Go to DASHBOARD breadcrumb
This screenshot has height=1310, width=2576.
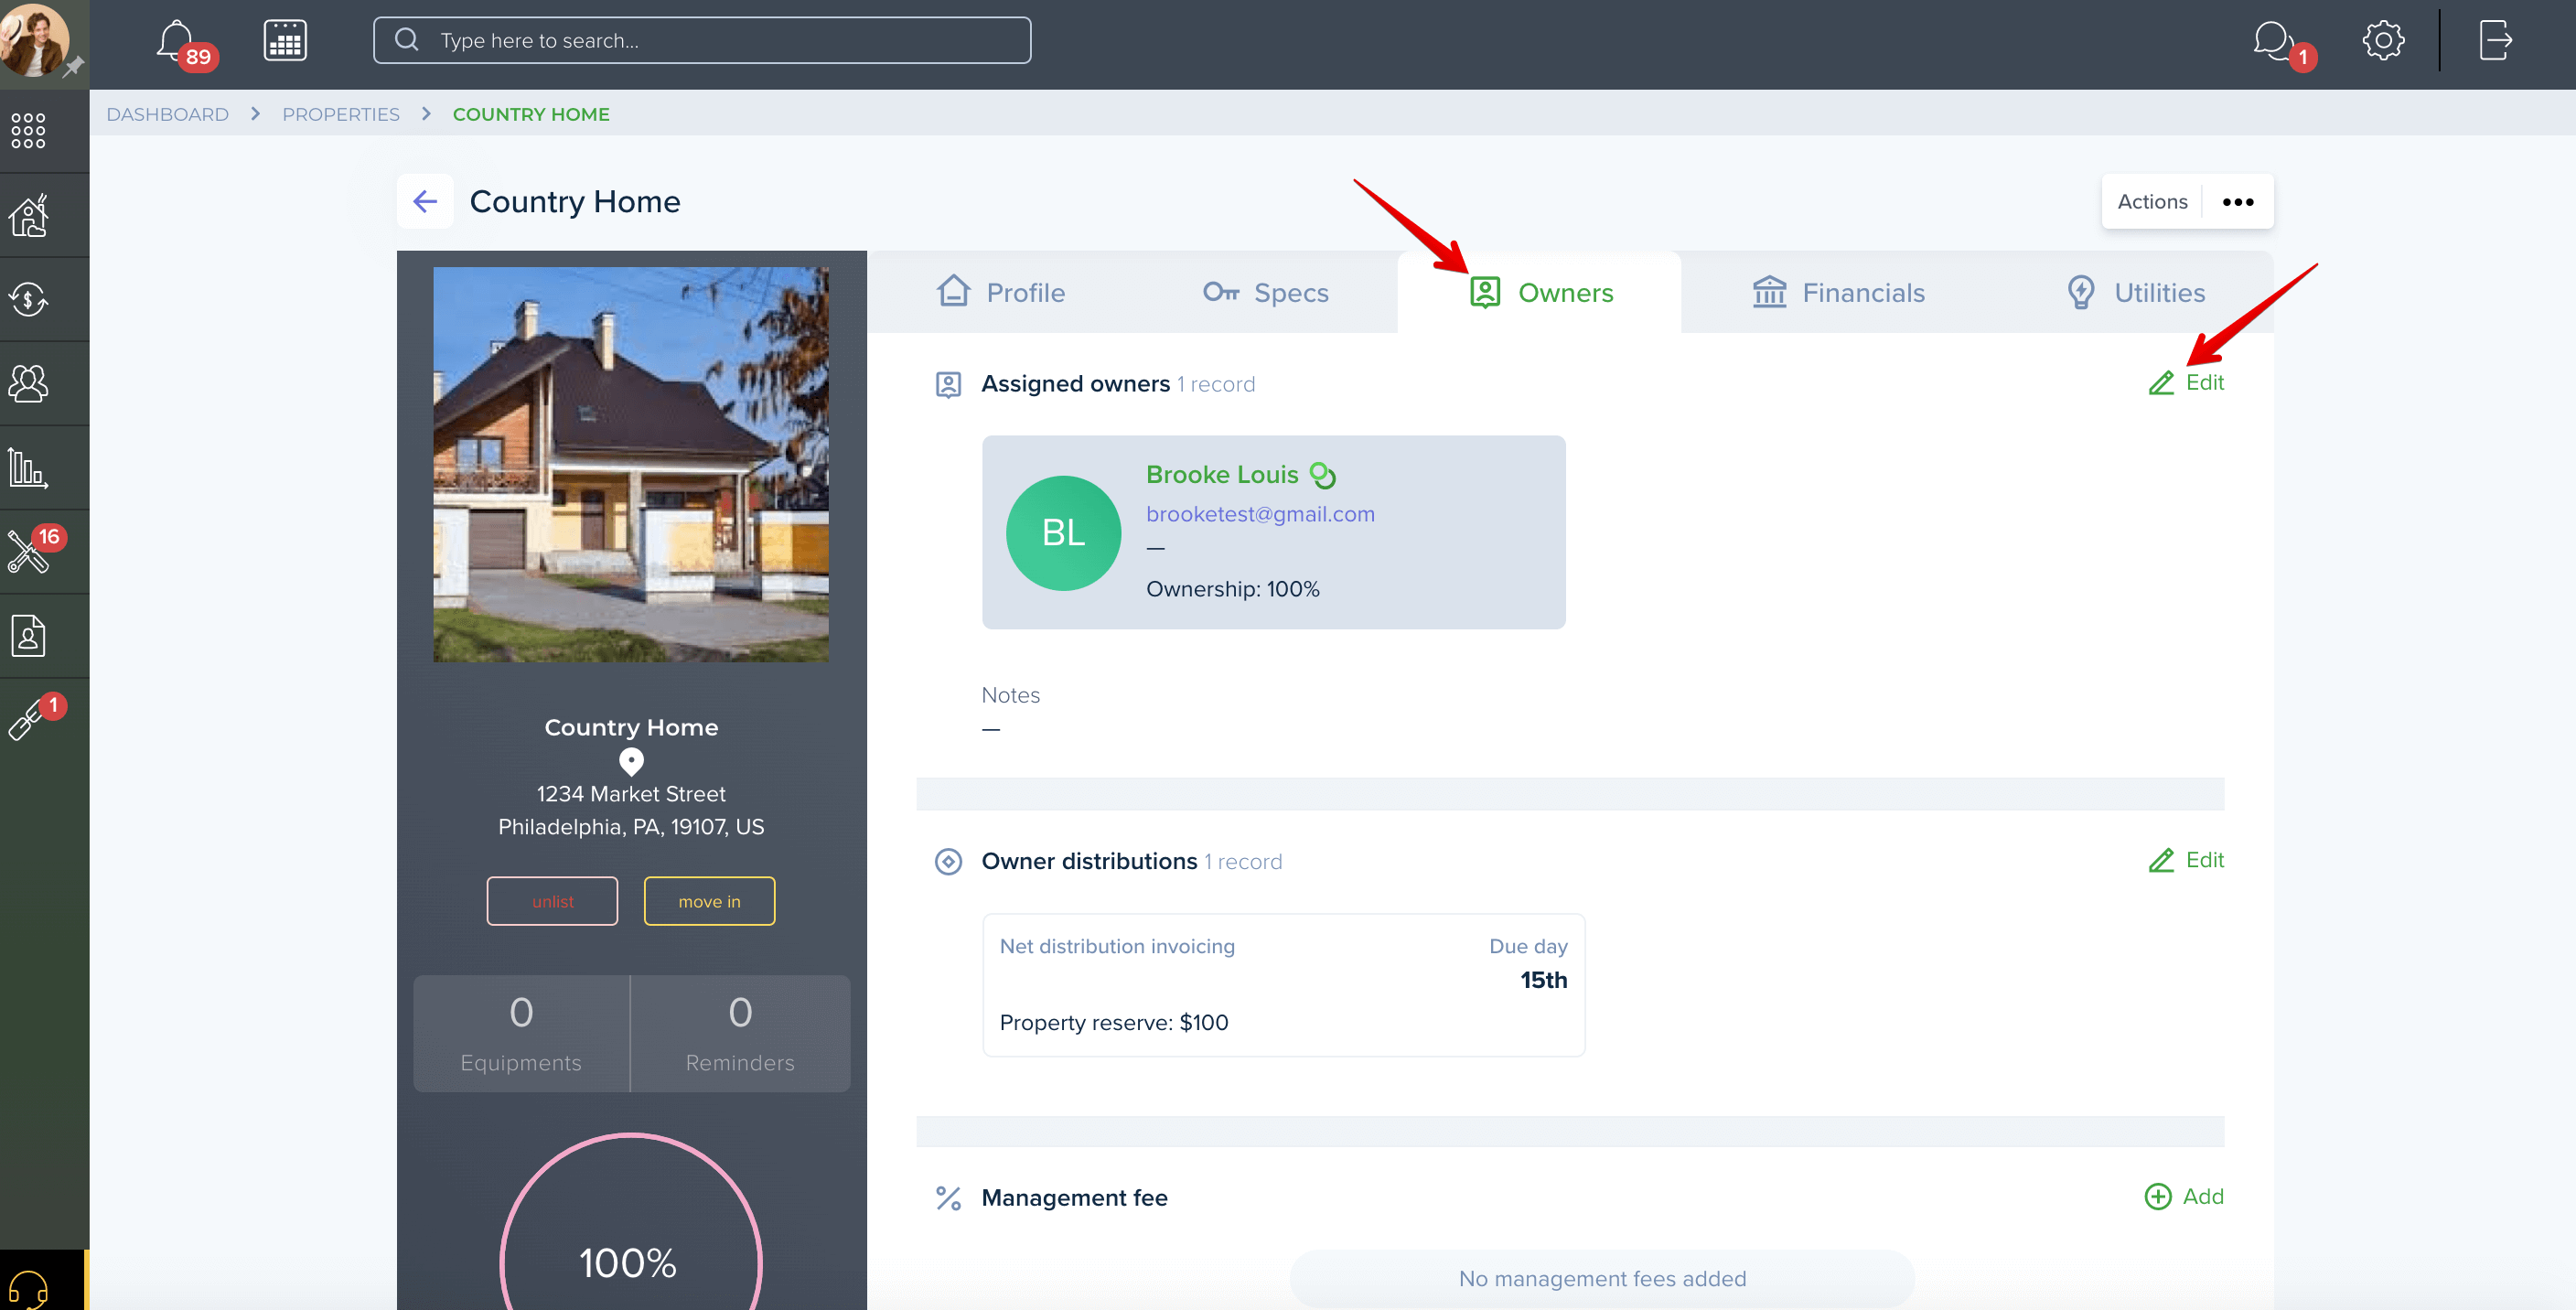167,114
